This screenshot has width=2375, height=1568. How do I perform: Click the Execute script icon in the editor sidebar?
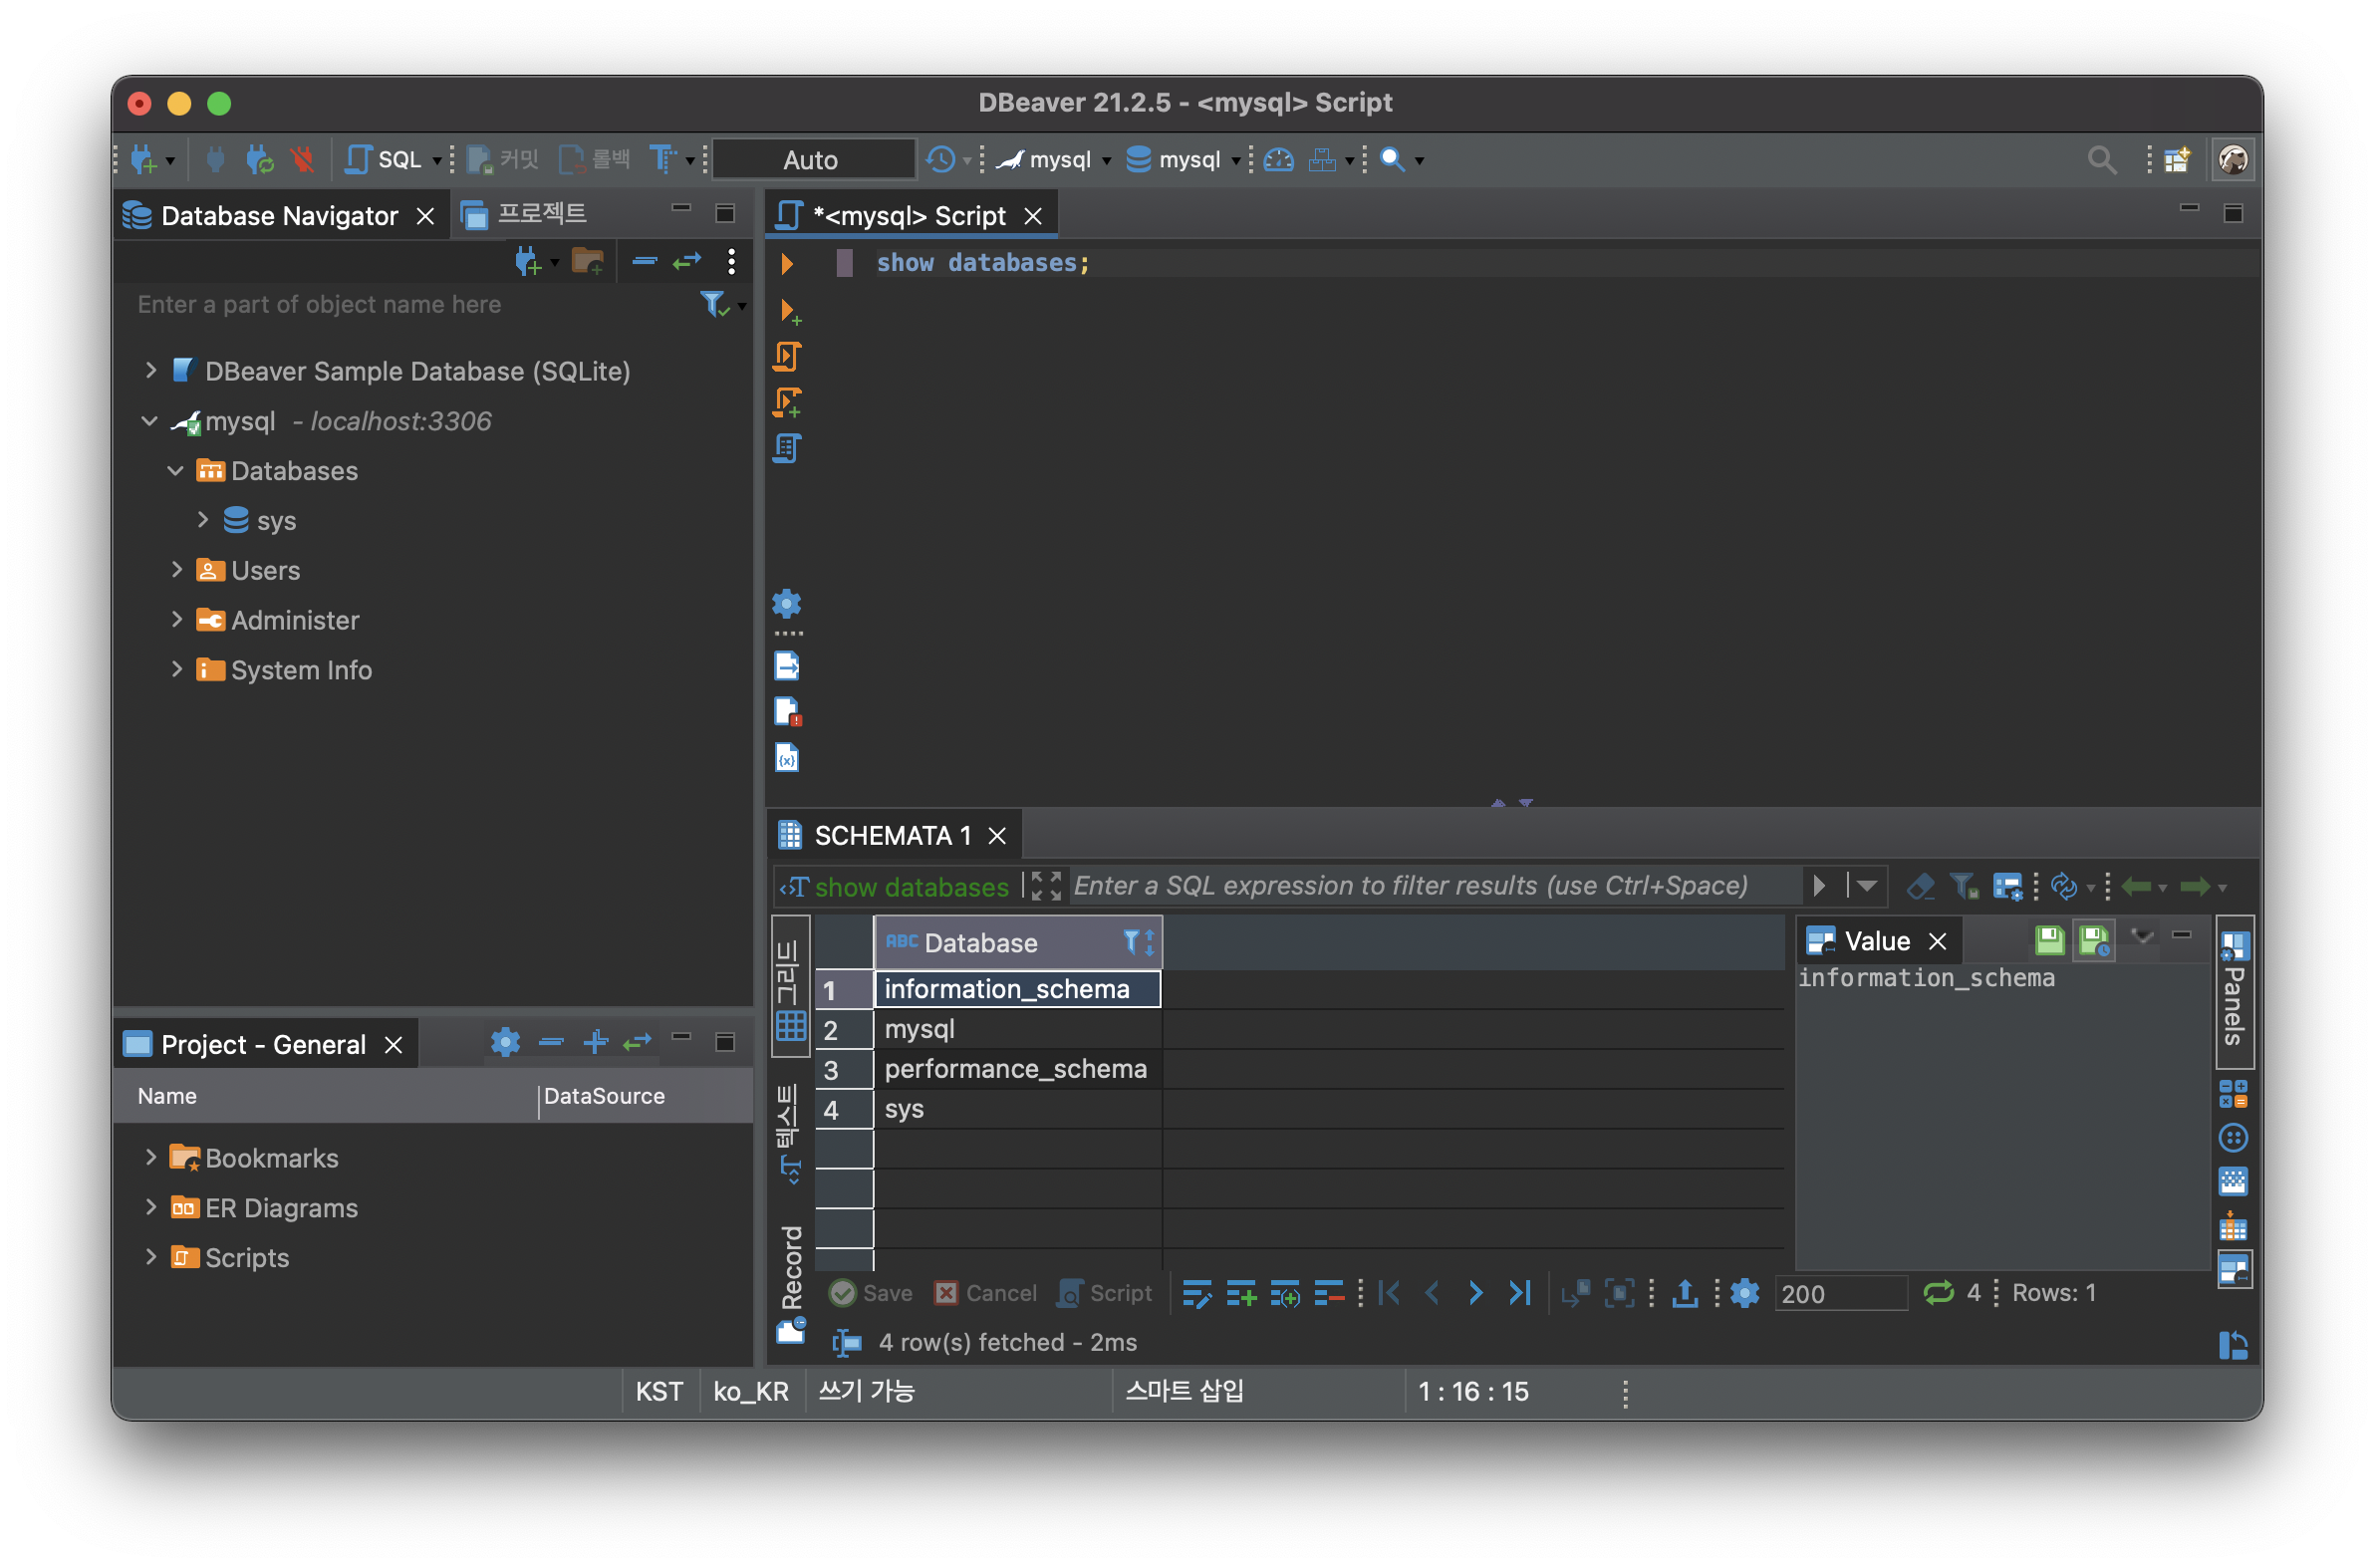pos(787,357)
